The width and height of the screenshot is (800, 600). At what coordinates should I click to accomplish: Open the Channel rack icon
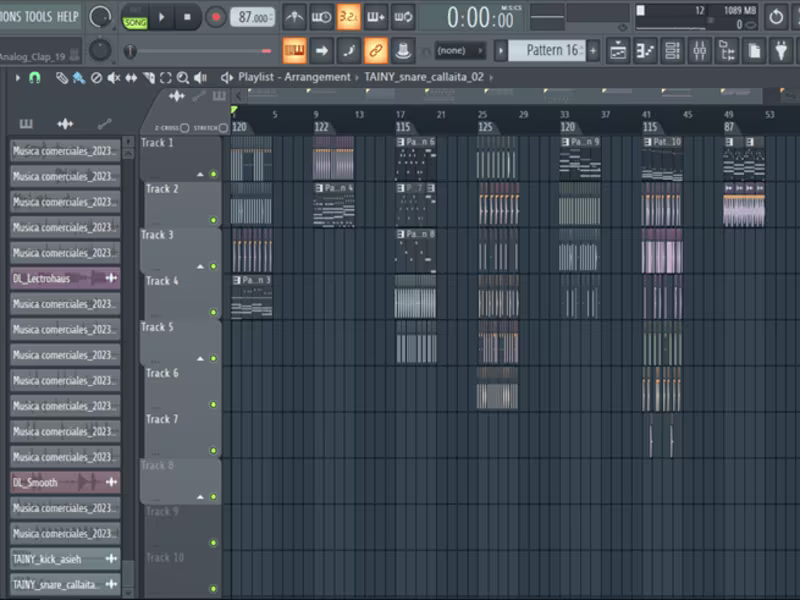673,48
